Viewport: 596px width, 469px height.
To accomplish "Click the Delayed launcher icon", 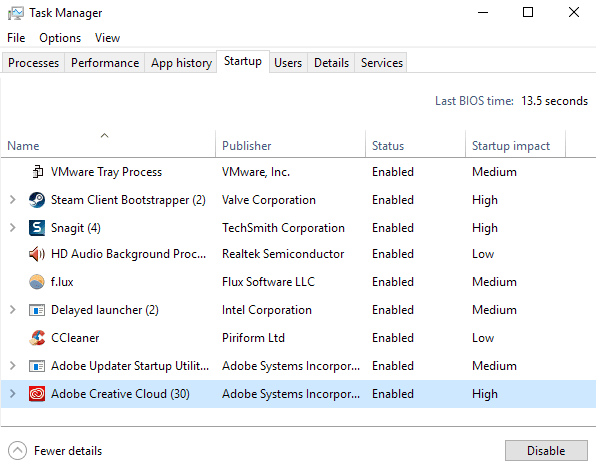I will [x=37, y=310].
